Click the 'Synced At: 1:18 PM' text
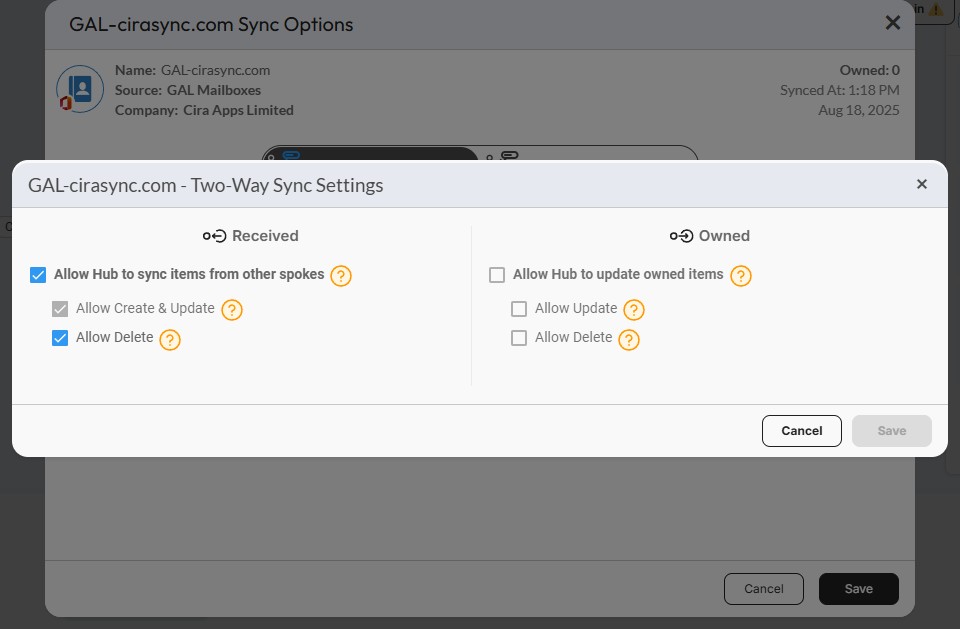This screenshot has height=629, width=960. (x=840, y=90)
